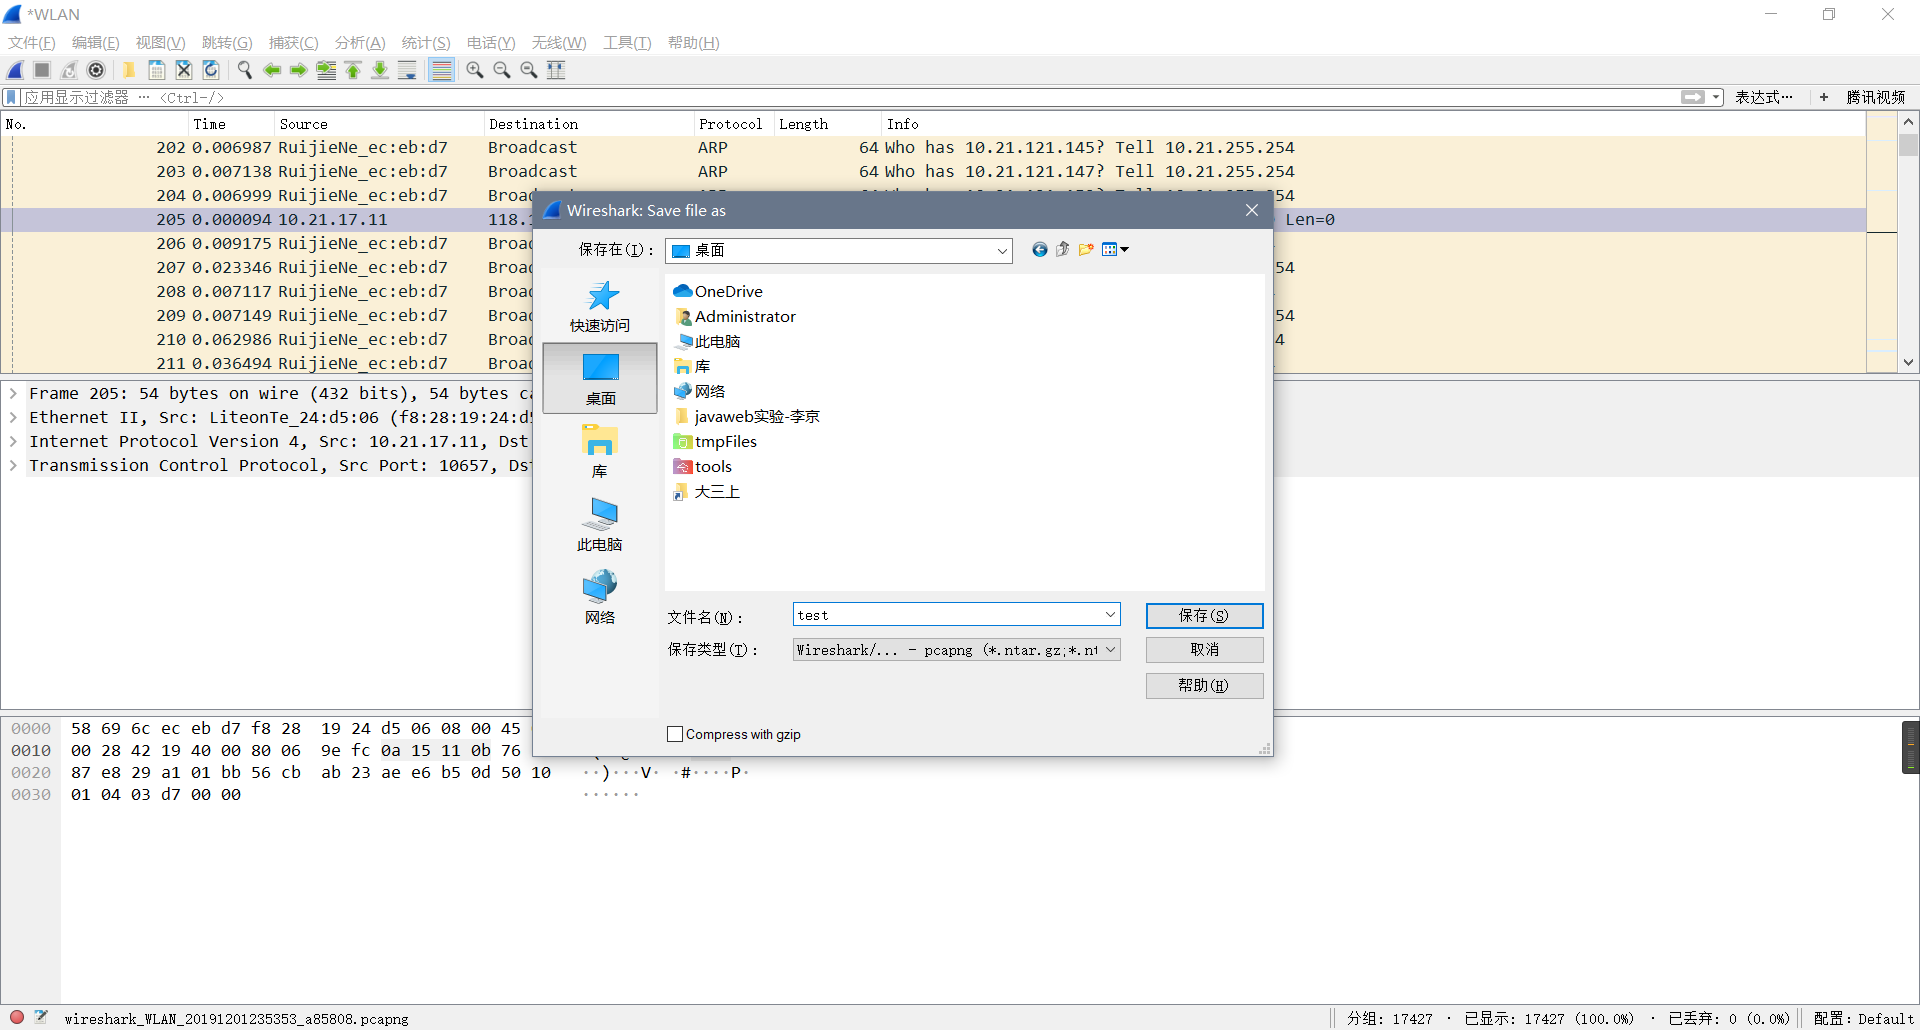Image resolution: width=1920 pixels, height=1030 pixels.
Task: Select 库 in the places sidebar
Action: point(600,452)
